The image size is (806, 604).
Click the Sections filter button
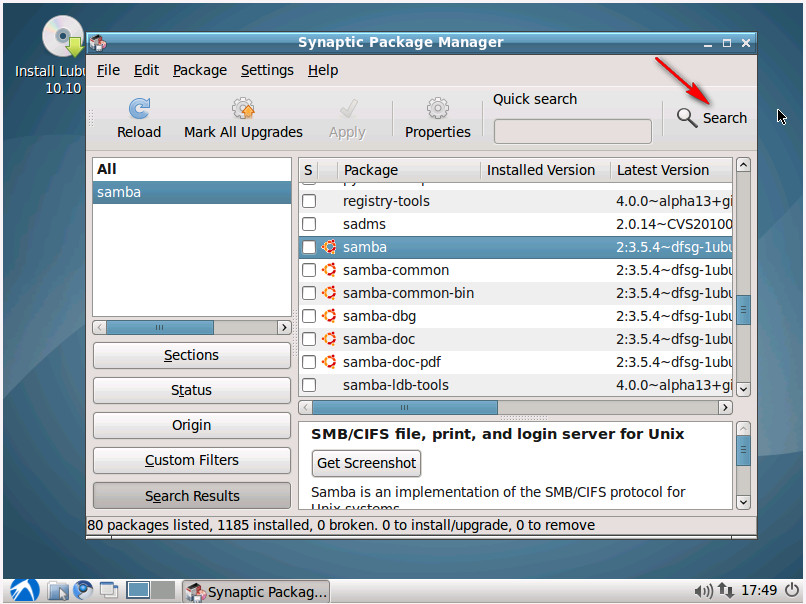(192, 355)
